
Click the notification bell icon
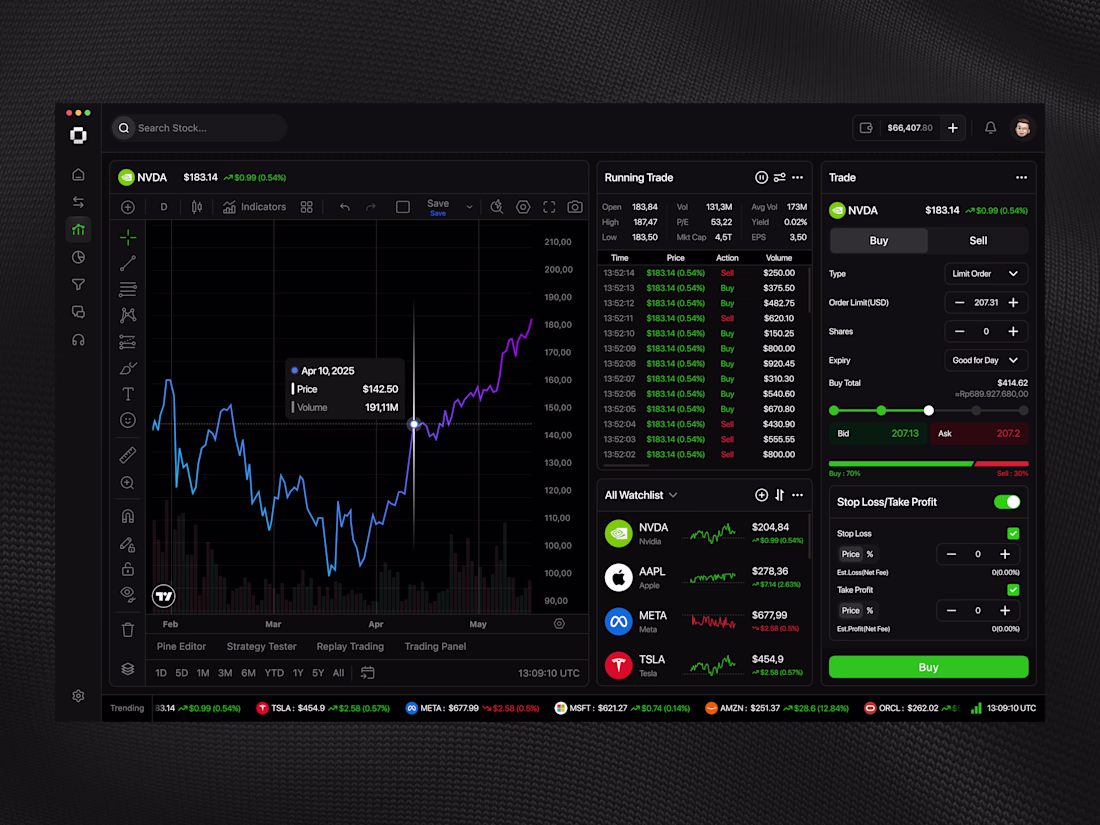click(990, 128)
